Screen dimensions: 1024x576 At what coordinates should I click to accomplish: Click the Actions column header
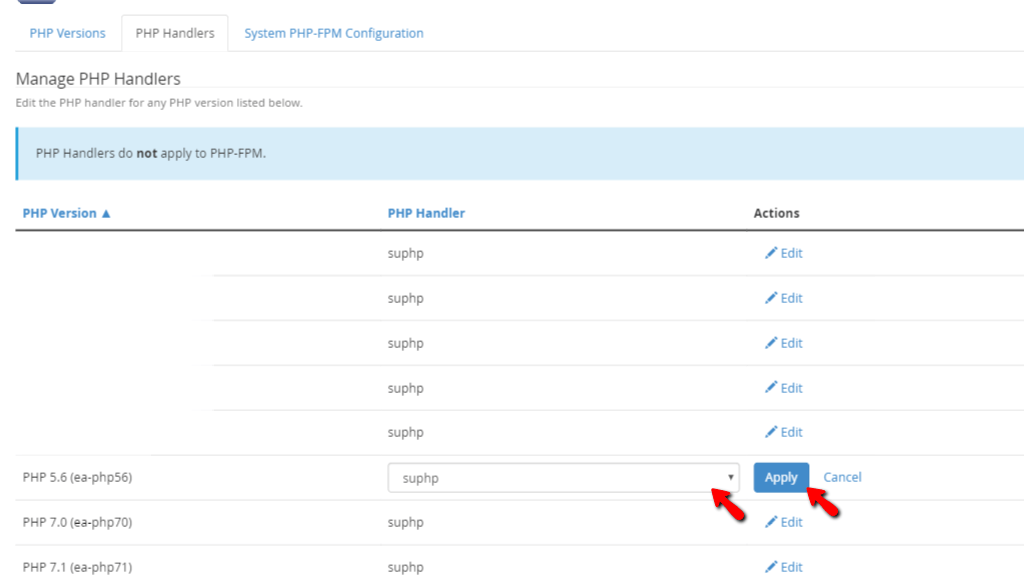click(776, 214)
